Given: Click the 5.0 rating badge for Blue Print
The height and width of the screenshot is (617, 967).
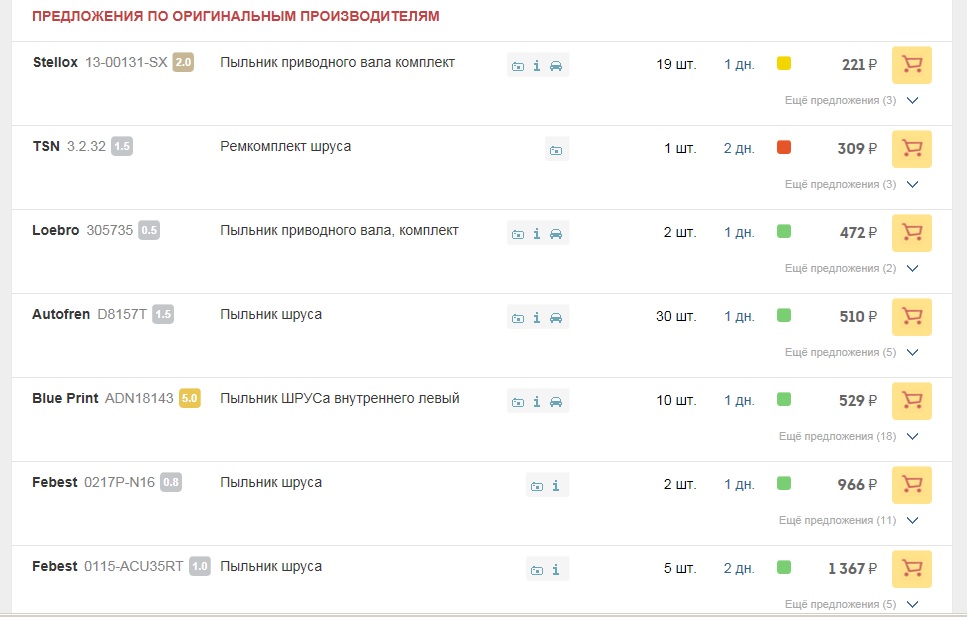Looking at the screenshot, I should click(189, 398).
